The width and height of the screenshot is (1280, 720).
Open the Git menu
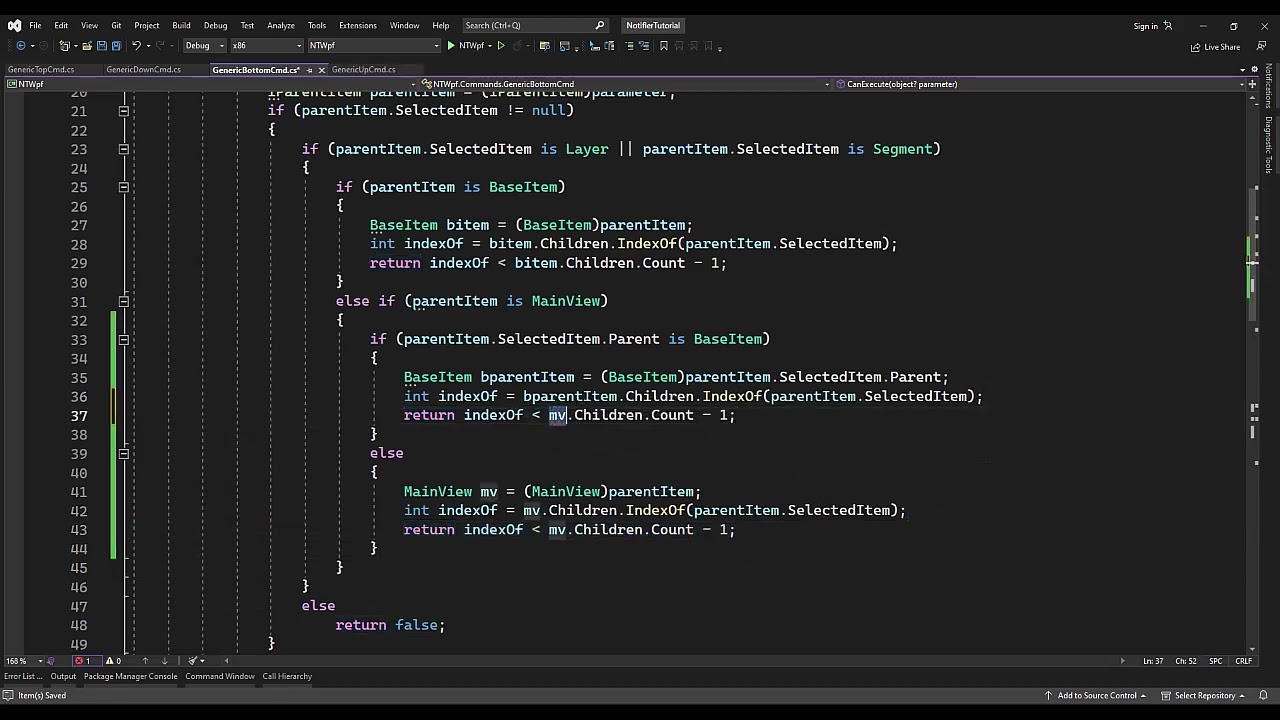point(116,26)
